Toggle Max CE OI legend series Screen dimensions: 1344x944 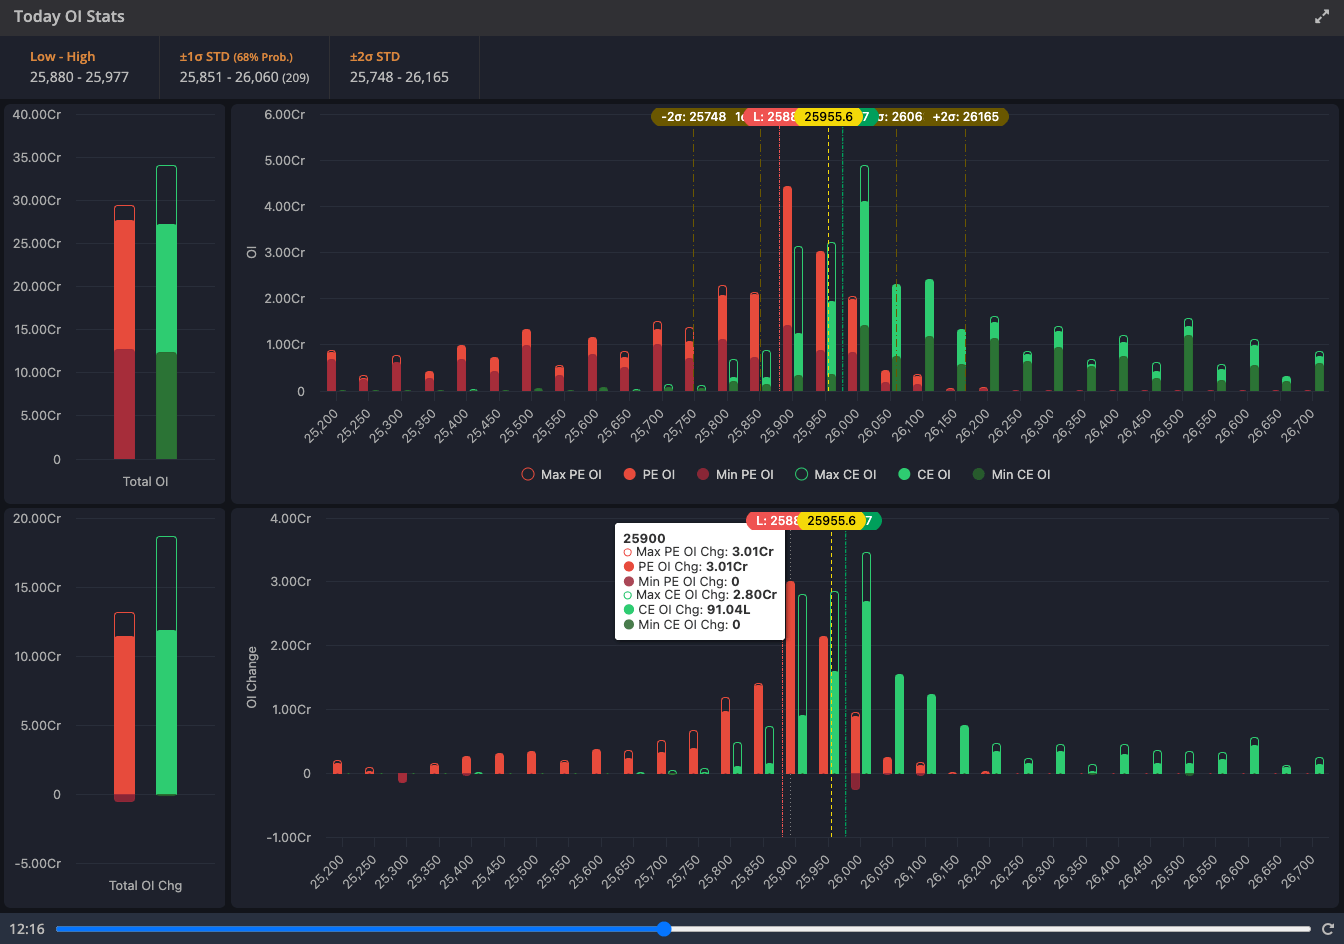point(836,475)
